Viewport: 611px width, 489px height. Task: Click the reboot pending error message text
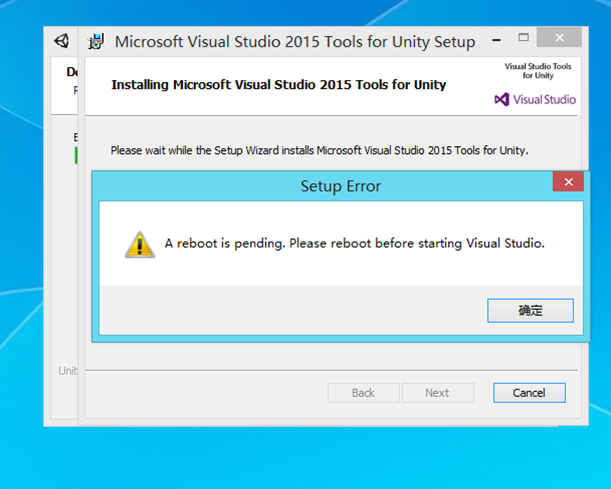pyautogui.click(x=354, y=243)
